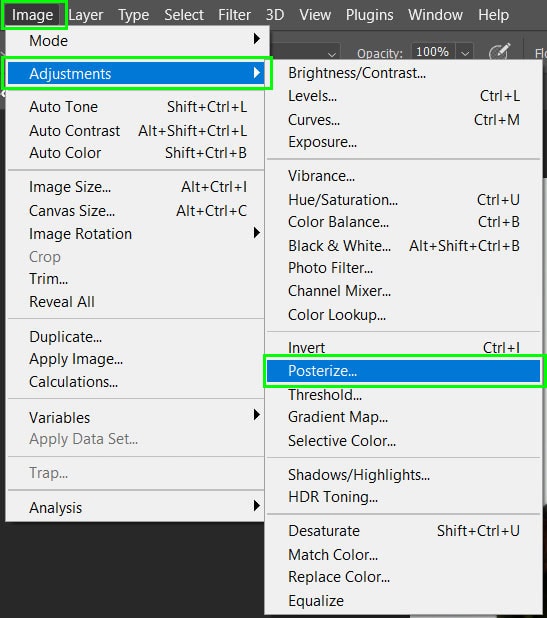Viewport: 547px width, 618px height.
Task: Apply Auto Contrast to image
Action: coord(135,130)
